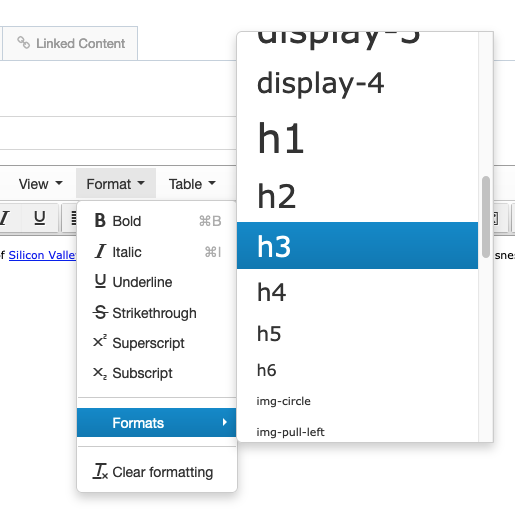Choose Underline in the Format menu
Image resolution: width=515 pixels, height=509 pixels.
(157, 282)
